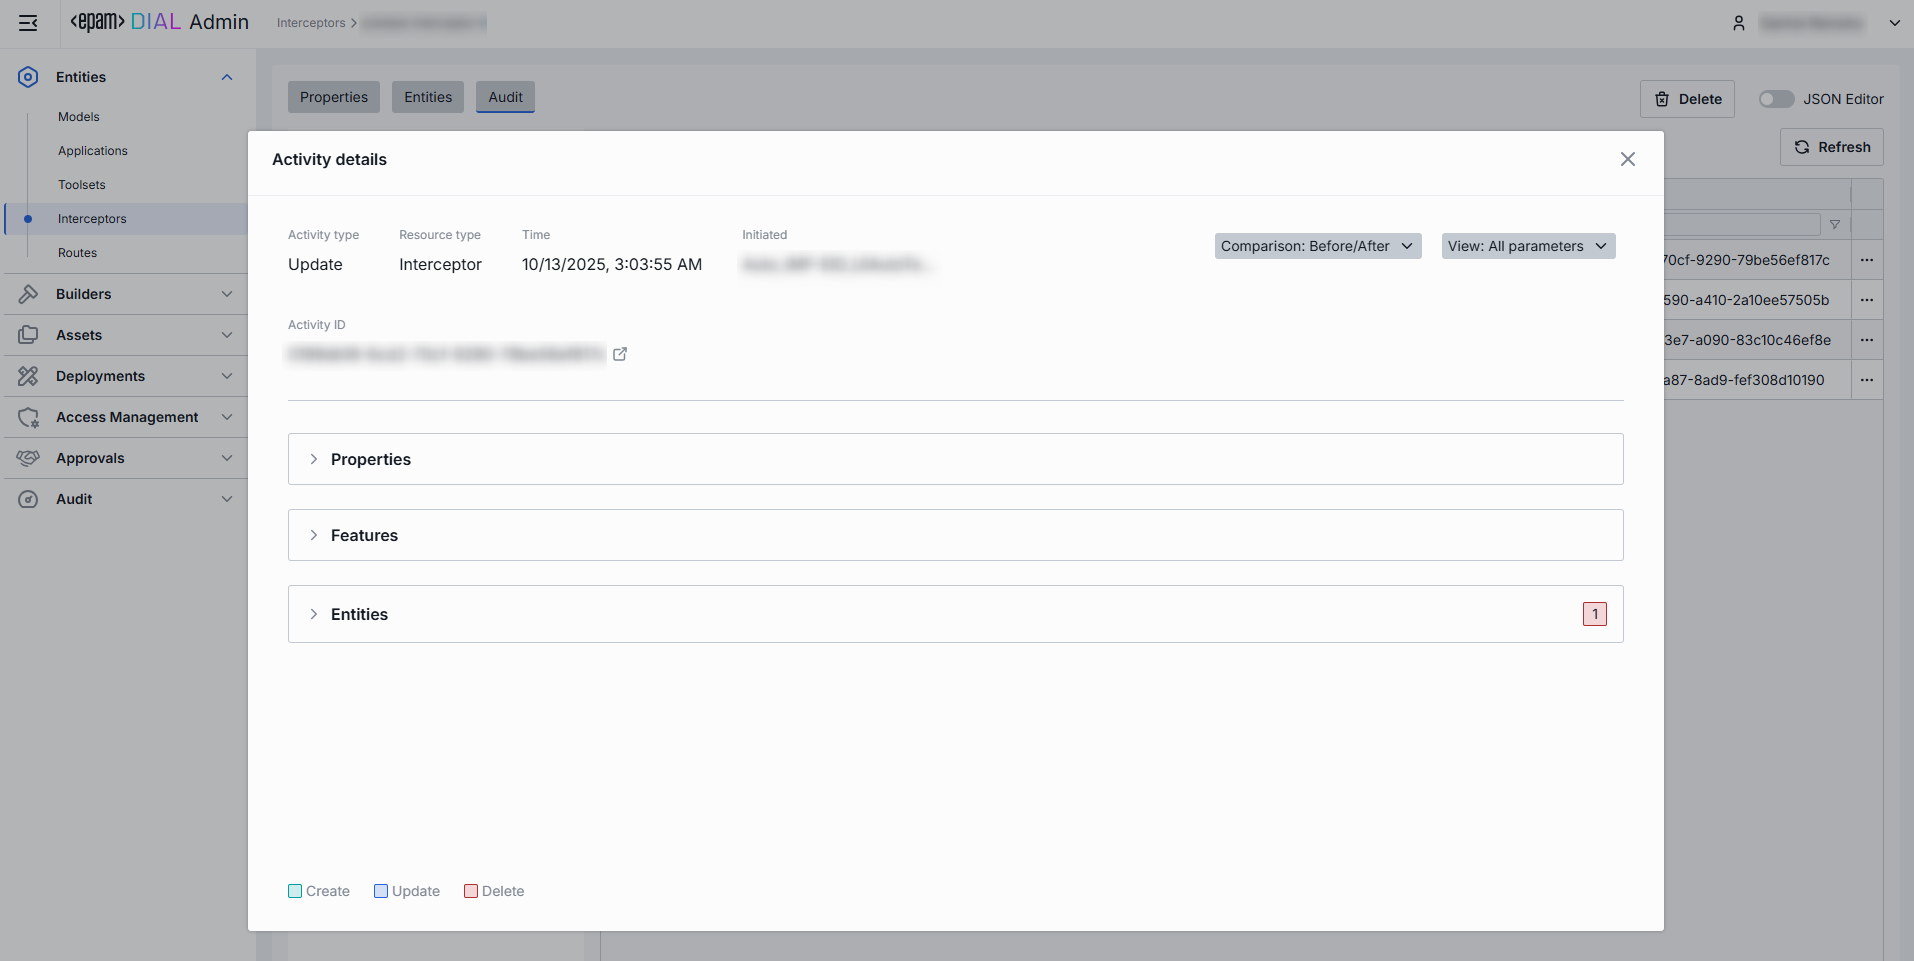This screenshot has width=1914, height=961.
Task: Click the Deployments sidebar icon
Action: coord(28,376)
